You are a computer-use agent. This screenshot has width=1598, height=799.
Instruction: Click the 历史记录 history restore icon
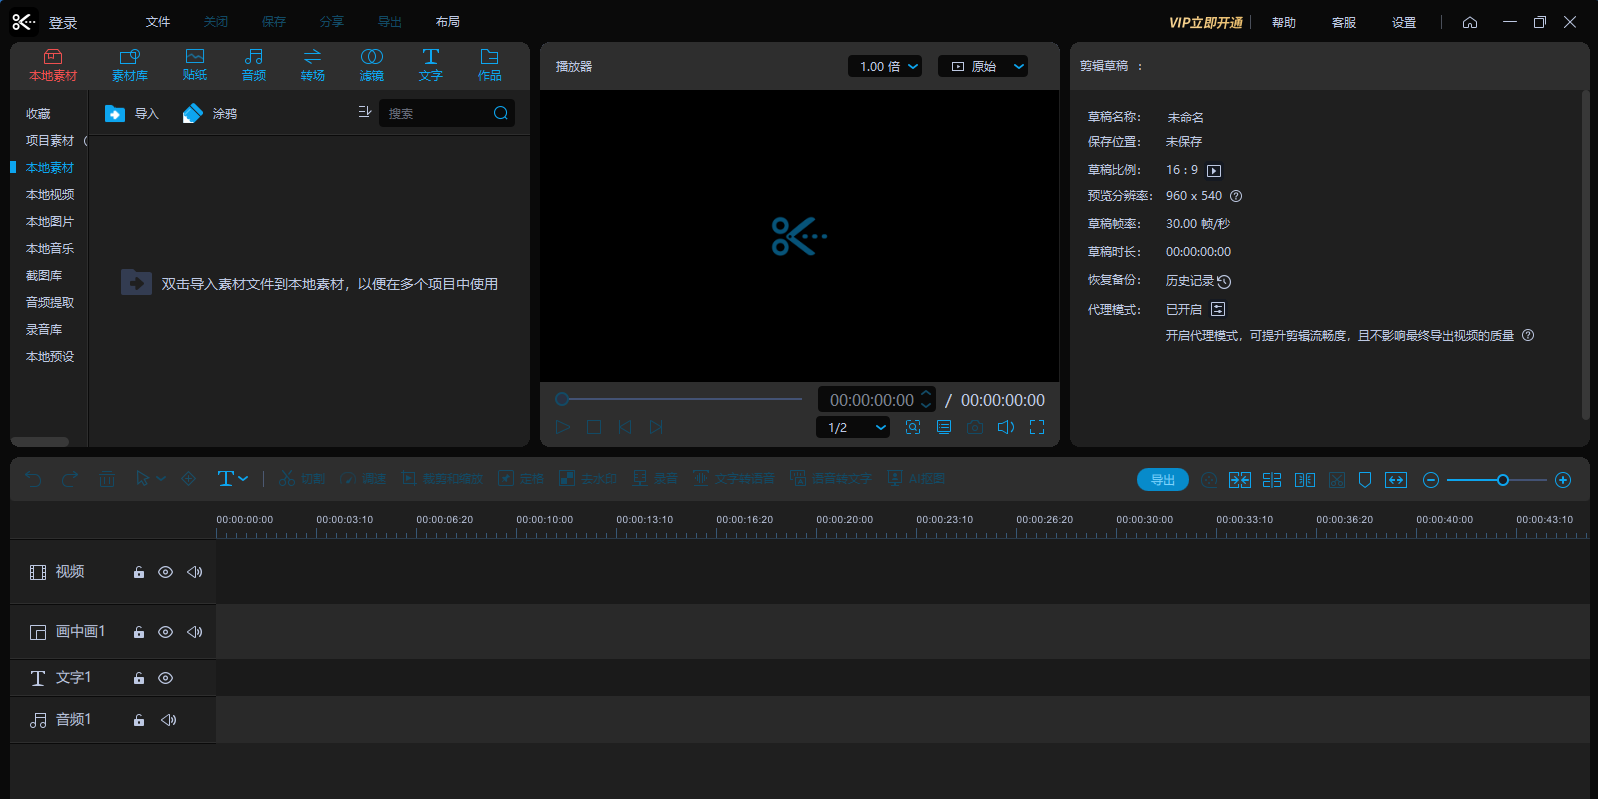point(1224,282)
